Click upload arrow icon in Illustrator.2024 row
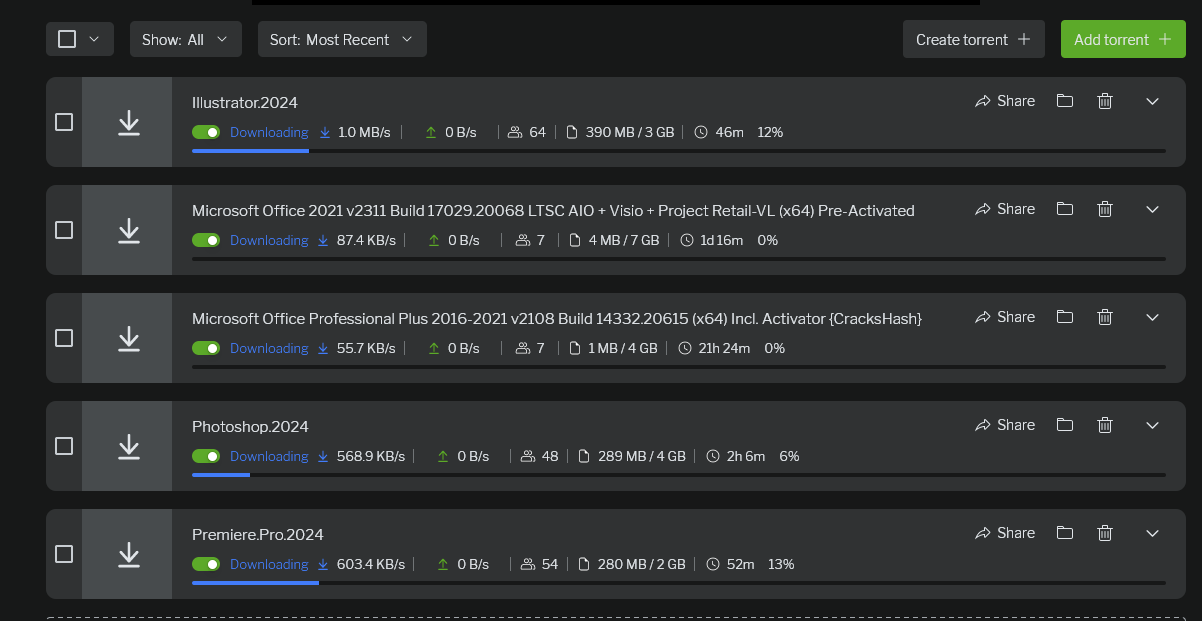The width and height of the screenshot is (1202, 621). (431, 132)
